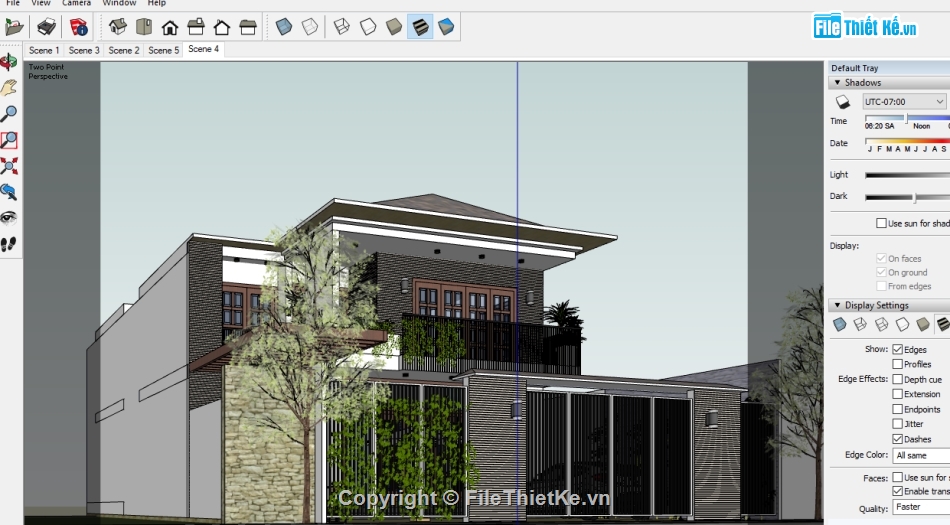The height and width of the screenshot is (525, 950).
Task: Select Monochrome style in top toolbar
Action: (446, 27)
